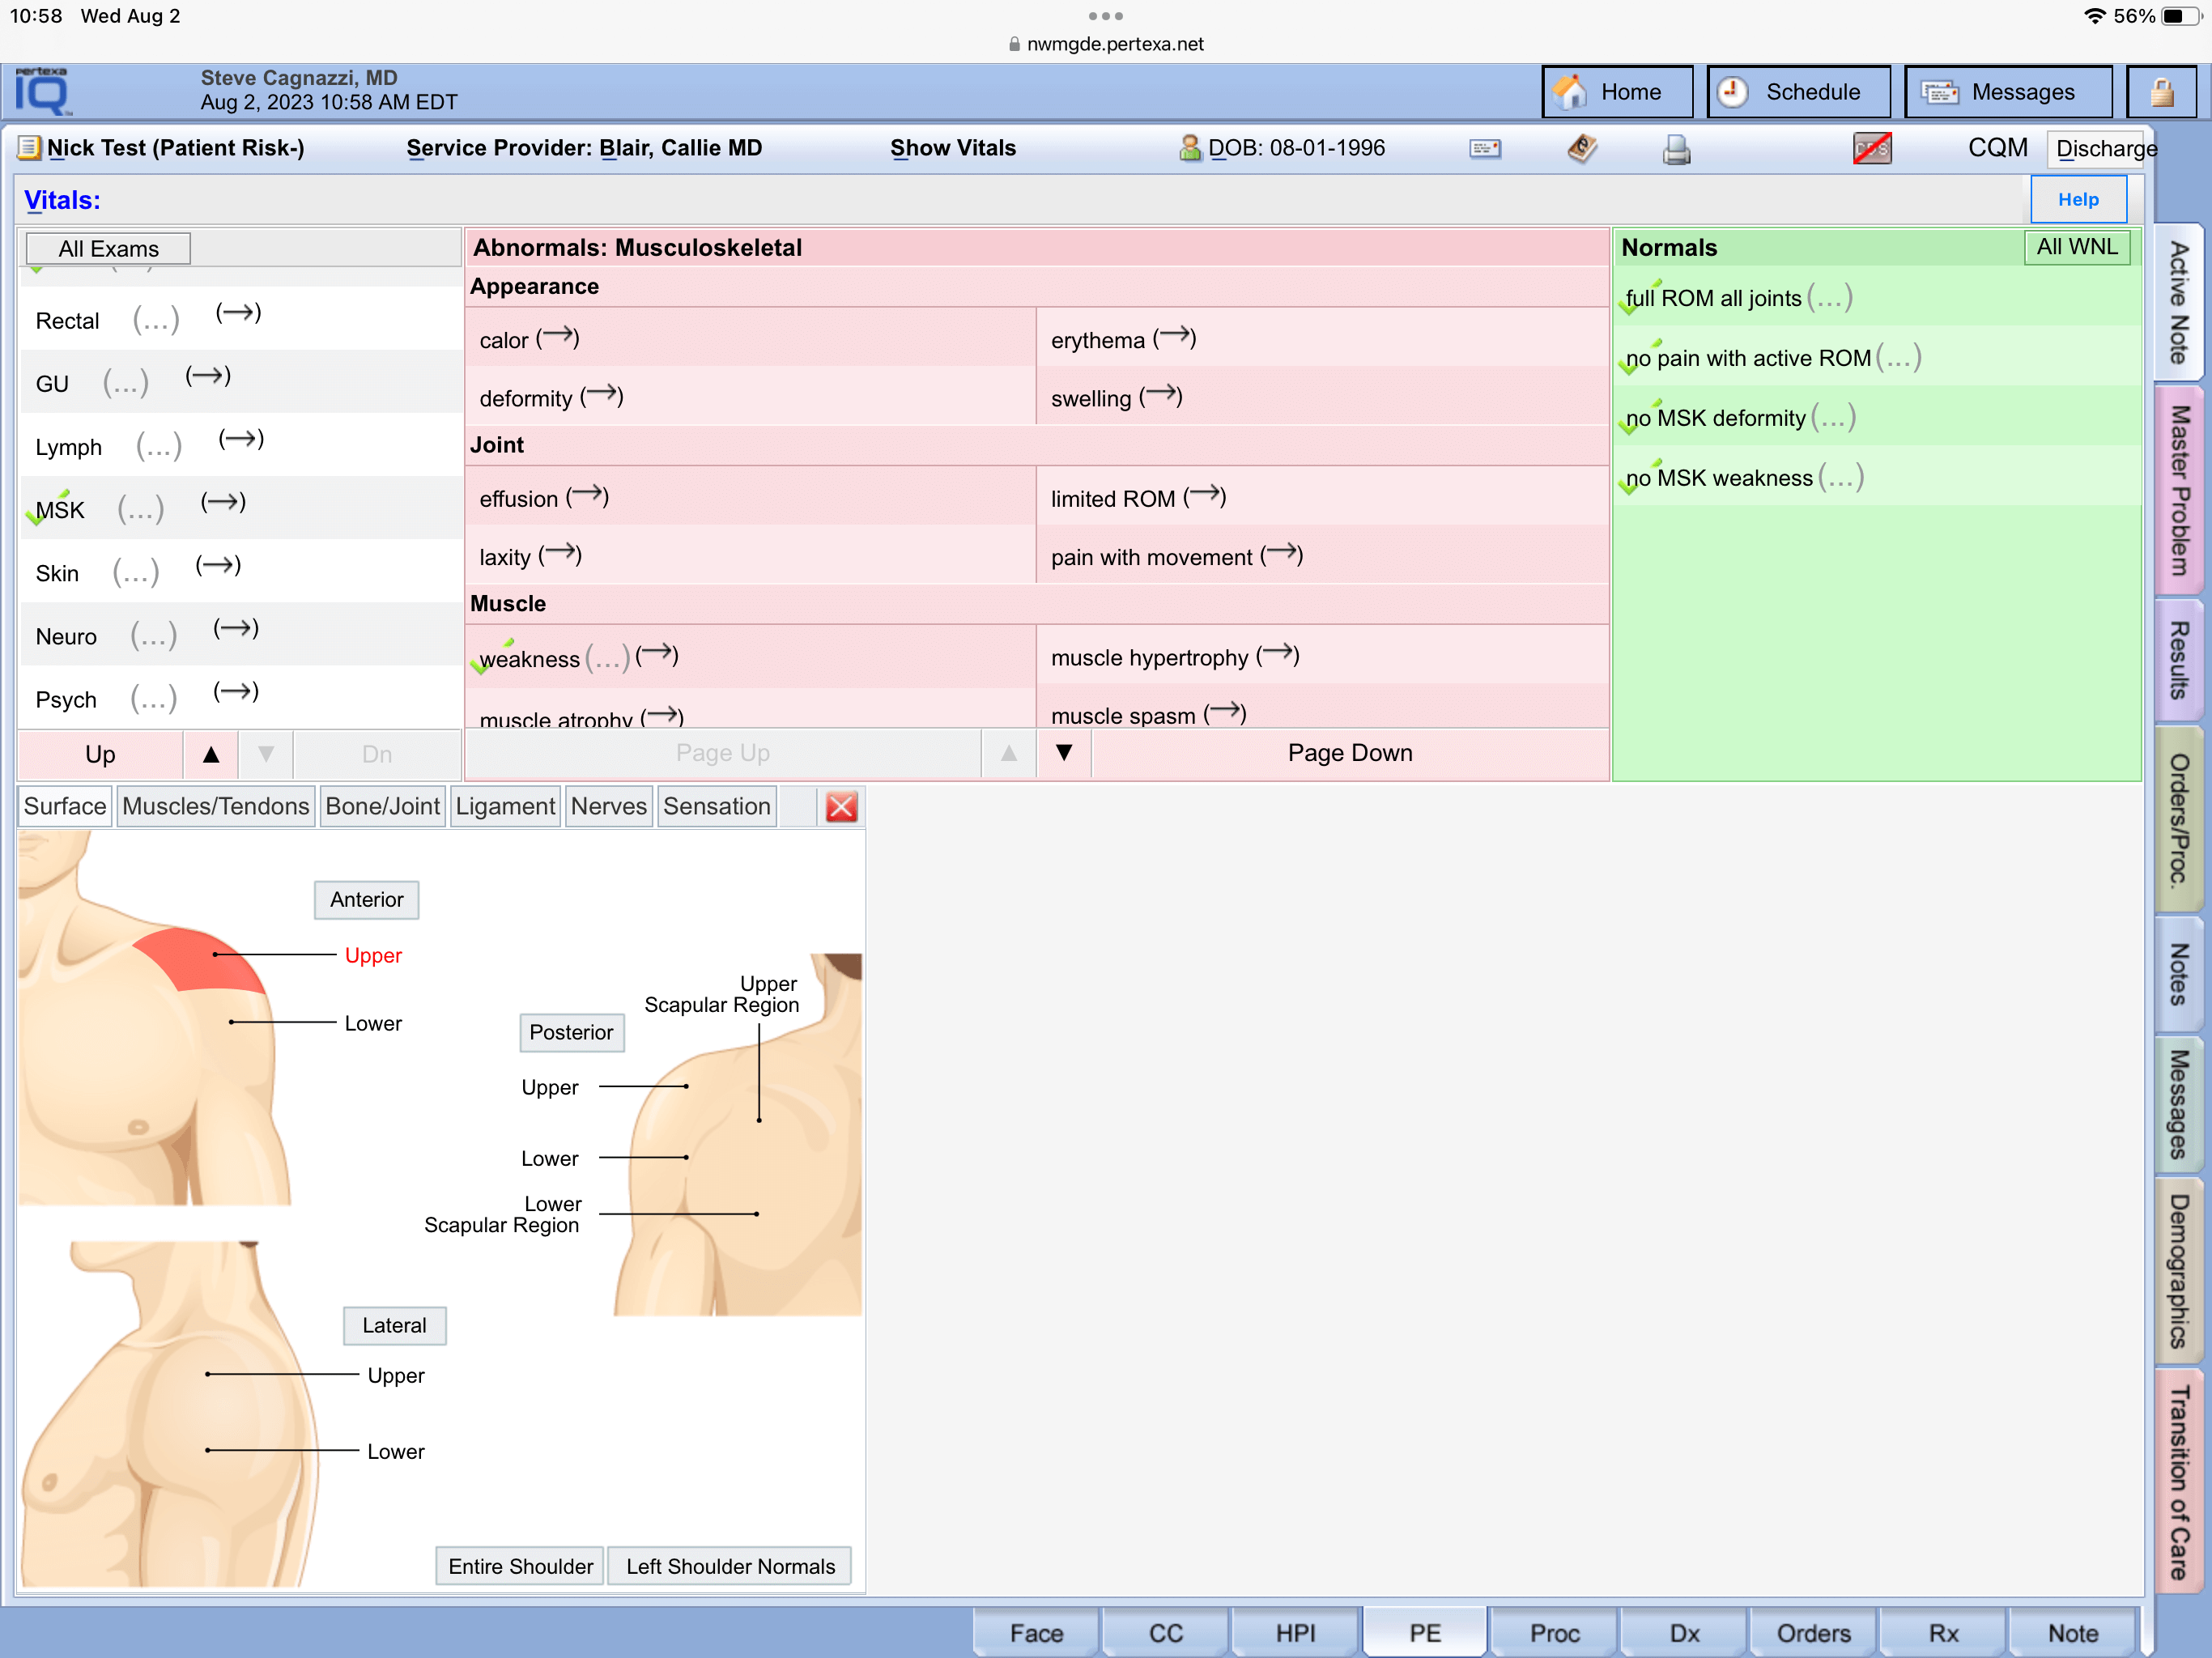Click the crossed-out red icon near CQM
Screen dimensions: 2212x1658
click(x=1871, y=149)
